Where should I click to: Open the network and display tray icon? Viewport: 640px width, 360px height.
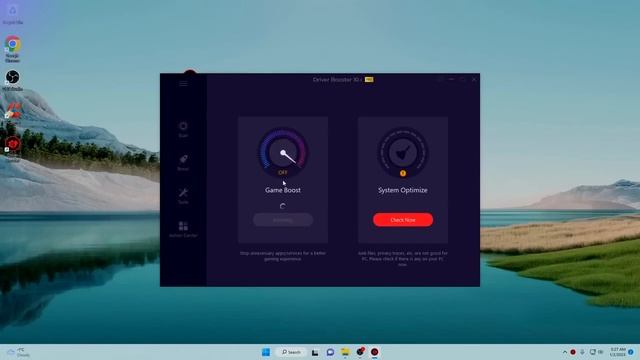[592, 352]
